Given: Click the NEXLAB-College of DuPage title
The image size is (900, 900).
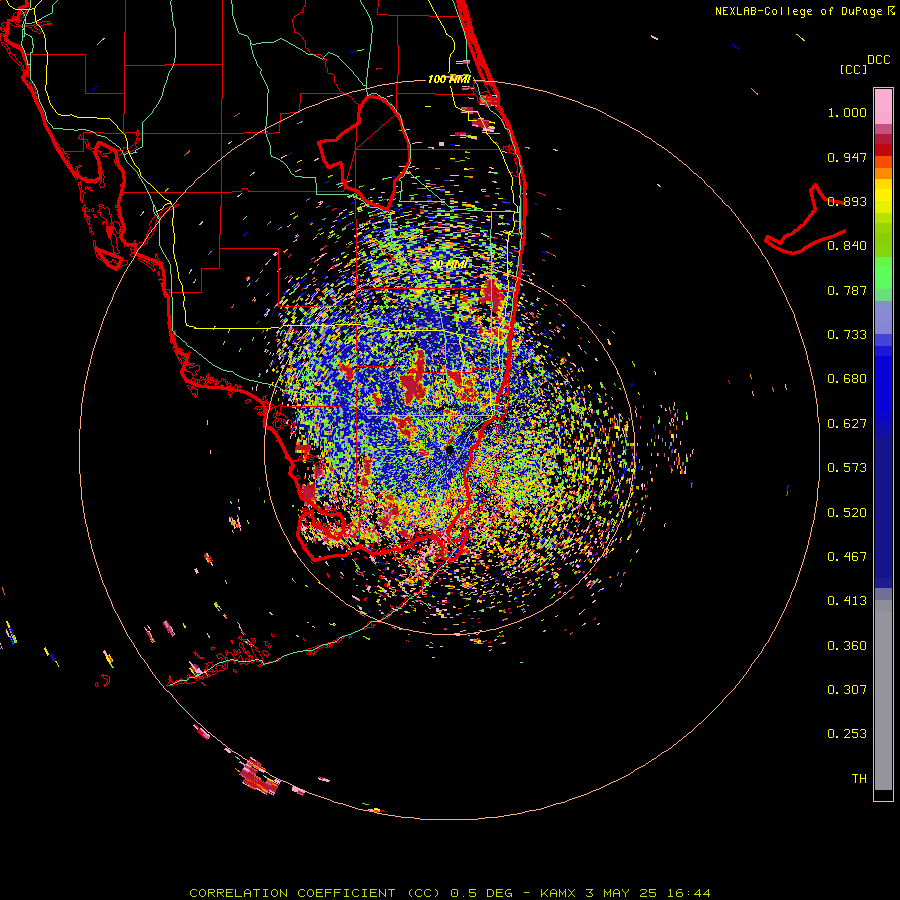Looking at the screenshot, I should (798, 11).
